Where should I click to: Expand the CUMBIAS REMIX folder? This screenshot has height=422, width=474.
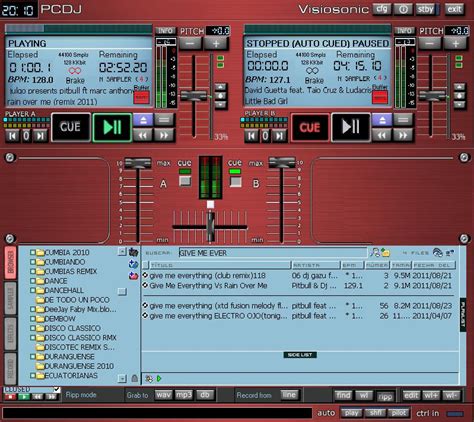coord(33,271)
